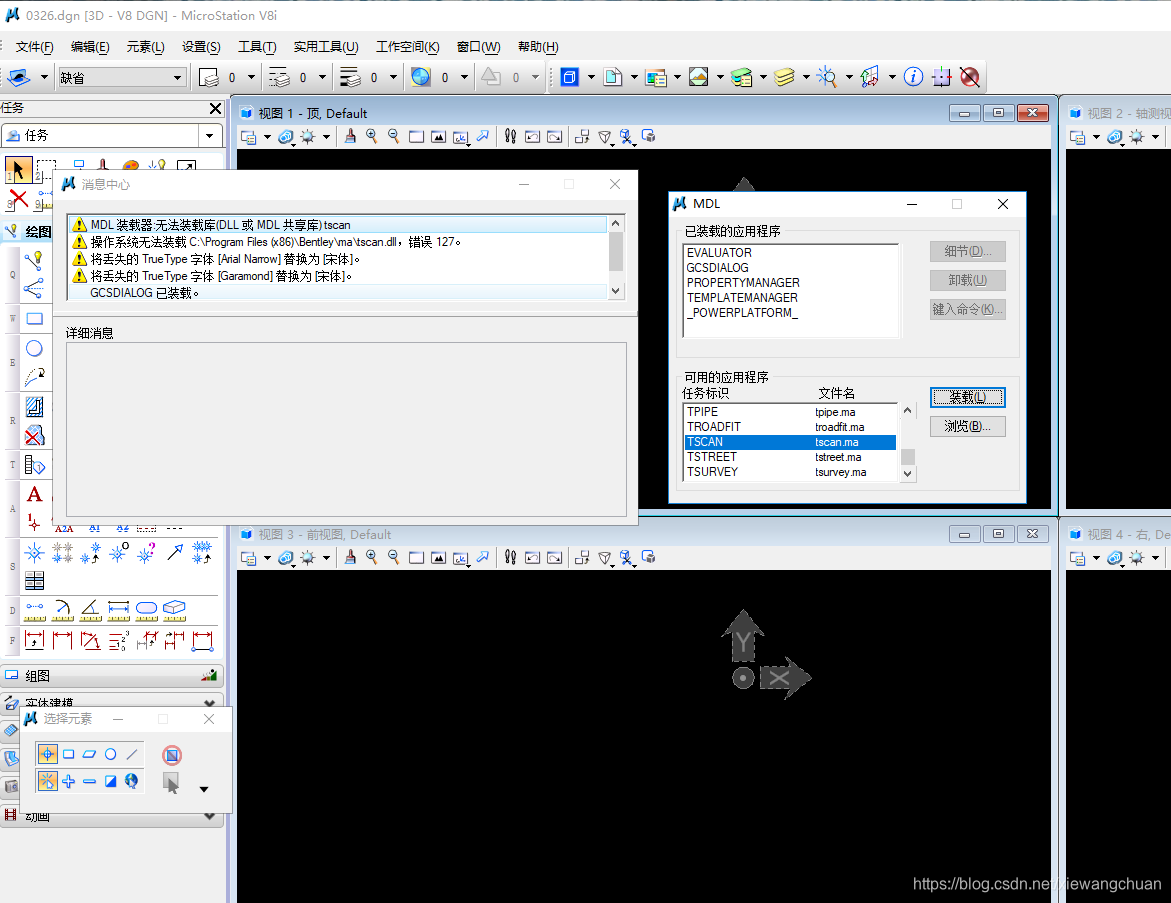This screenshot has height=903, width=1171.
Task: Click the active color globe swatch
Action: tap(421, 77)
